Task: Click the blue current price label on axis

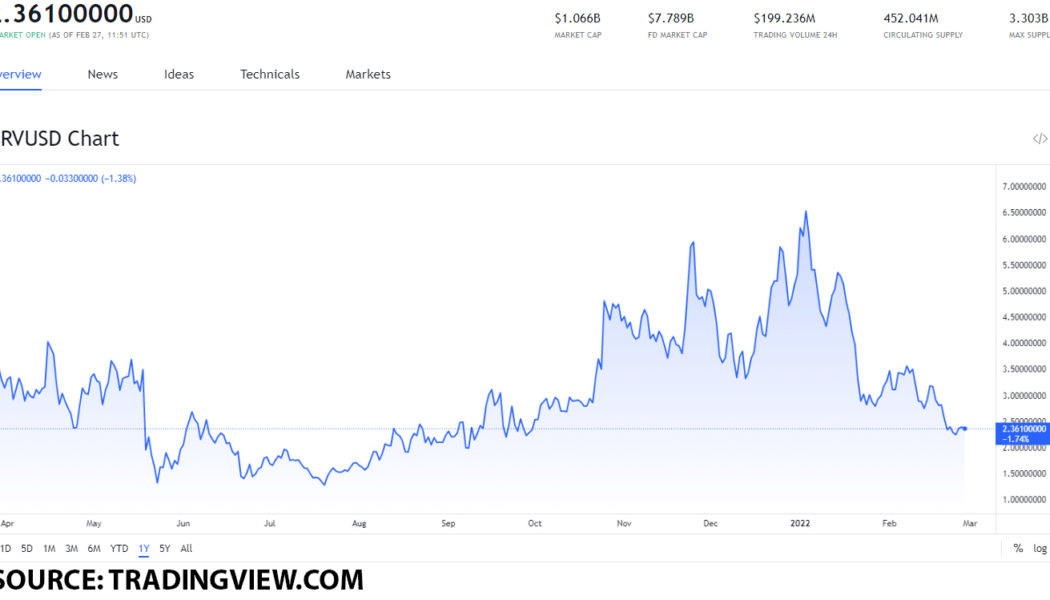Action: 1023,433
